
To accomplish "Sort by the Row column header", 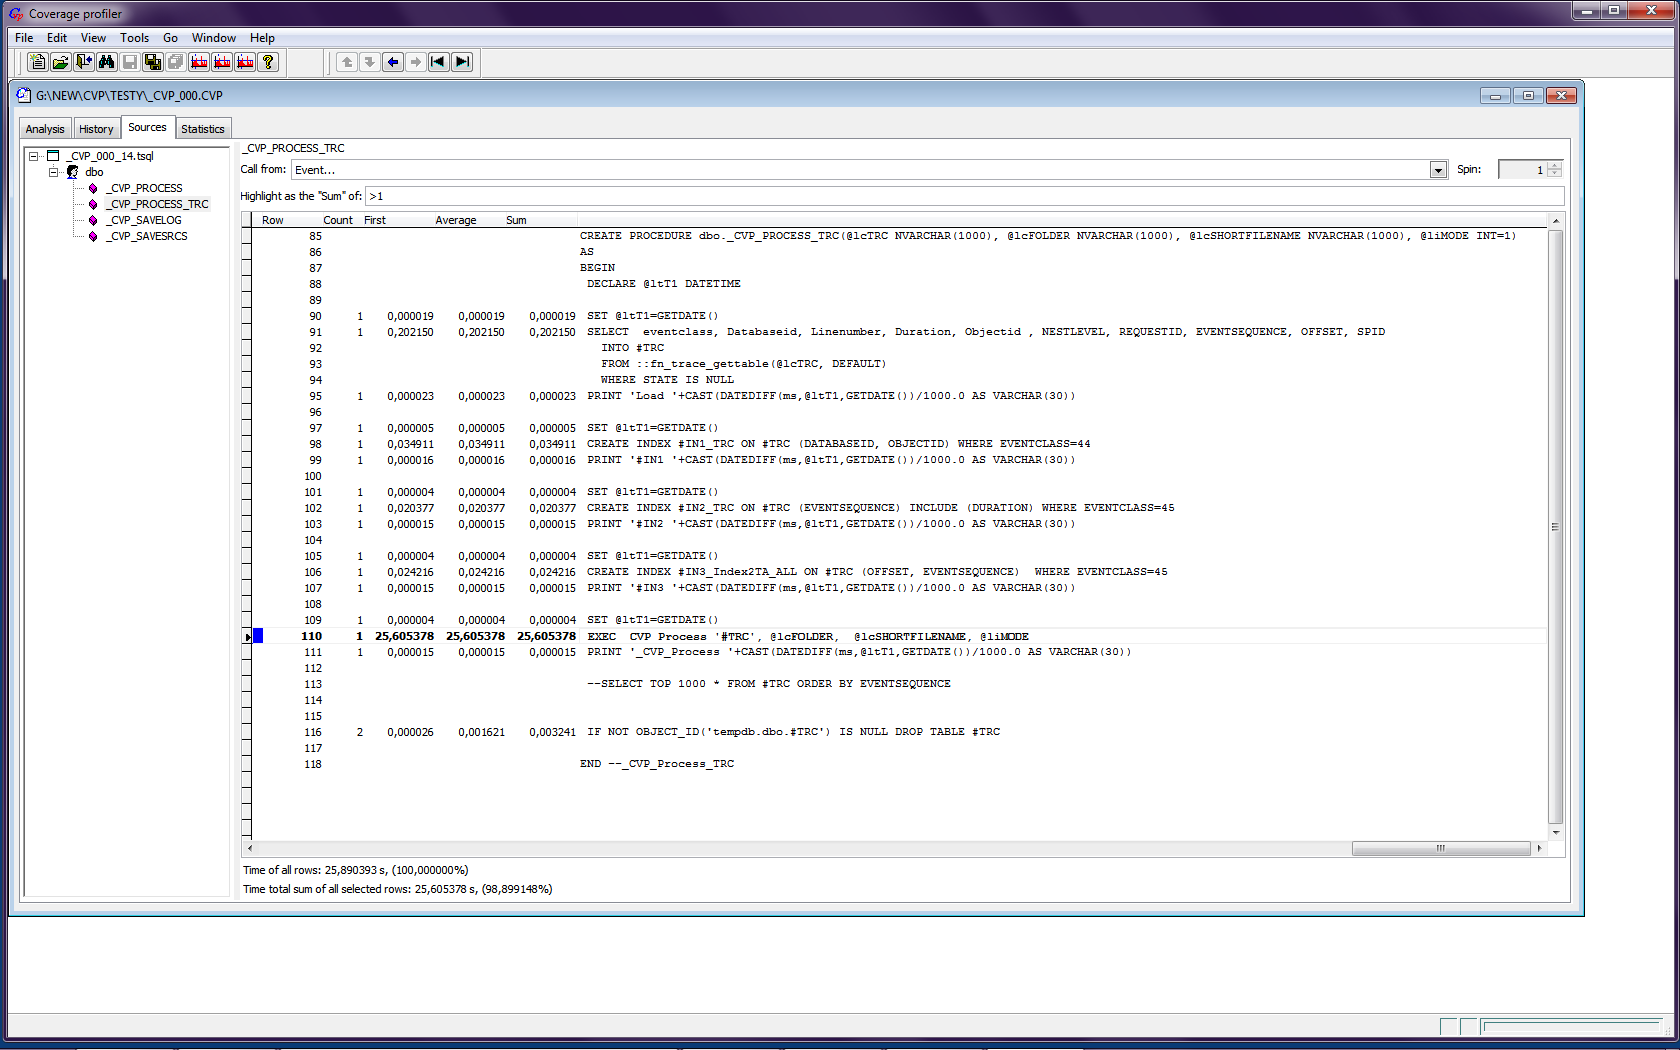I will coord(272,220).
